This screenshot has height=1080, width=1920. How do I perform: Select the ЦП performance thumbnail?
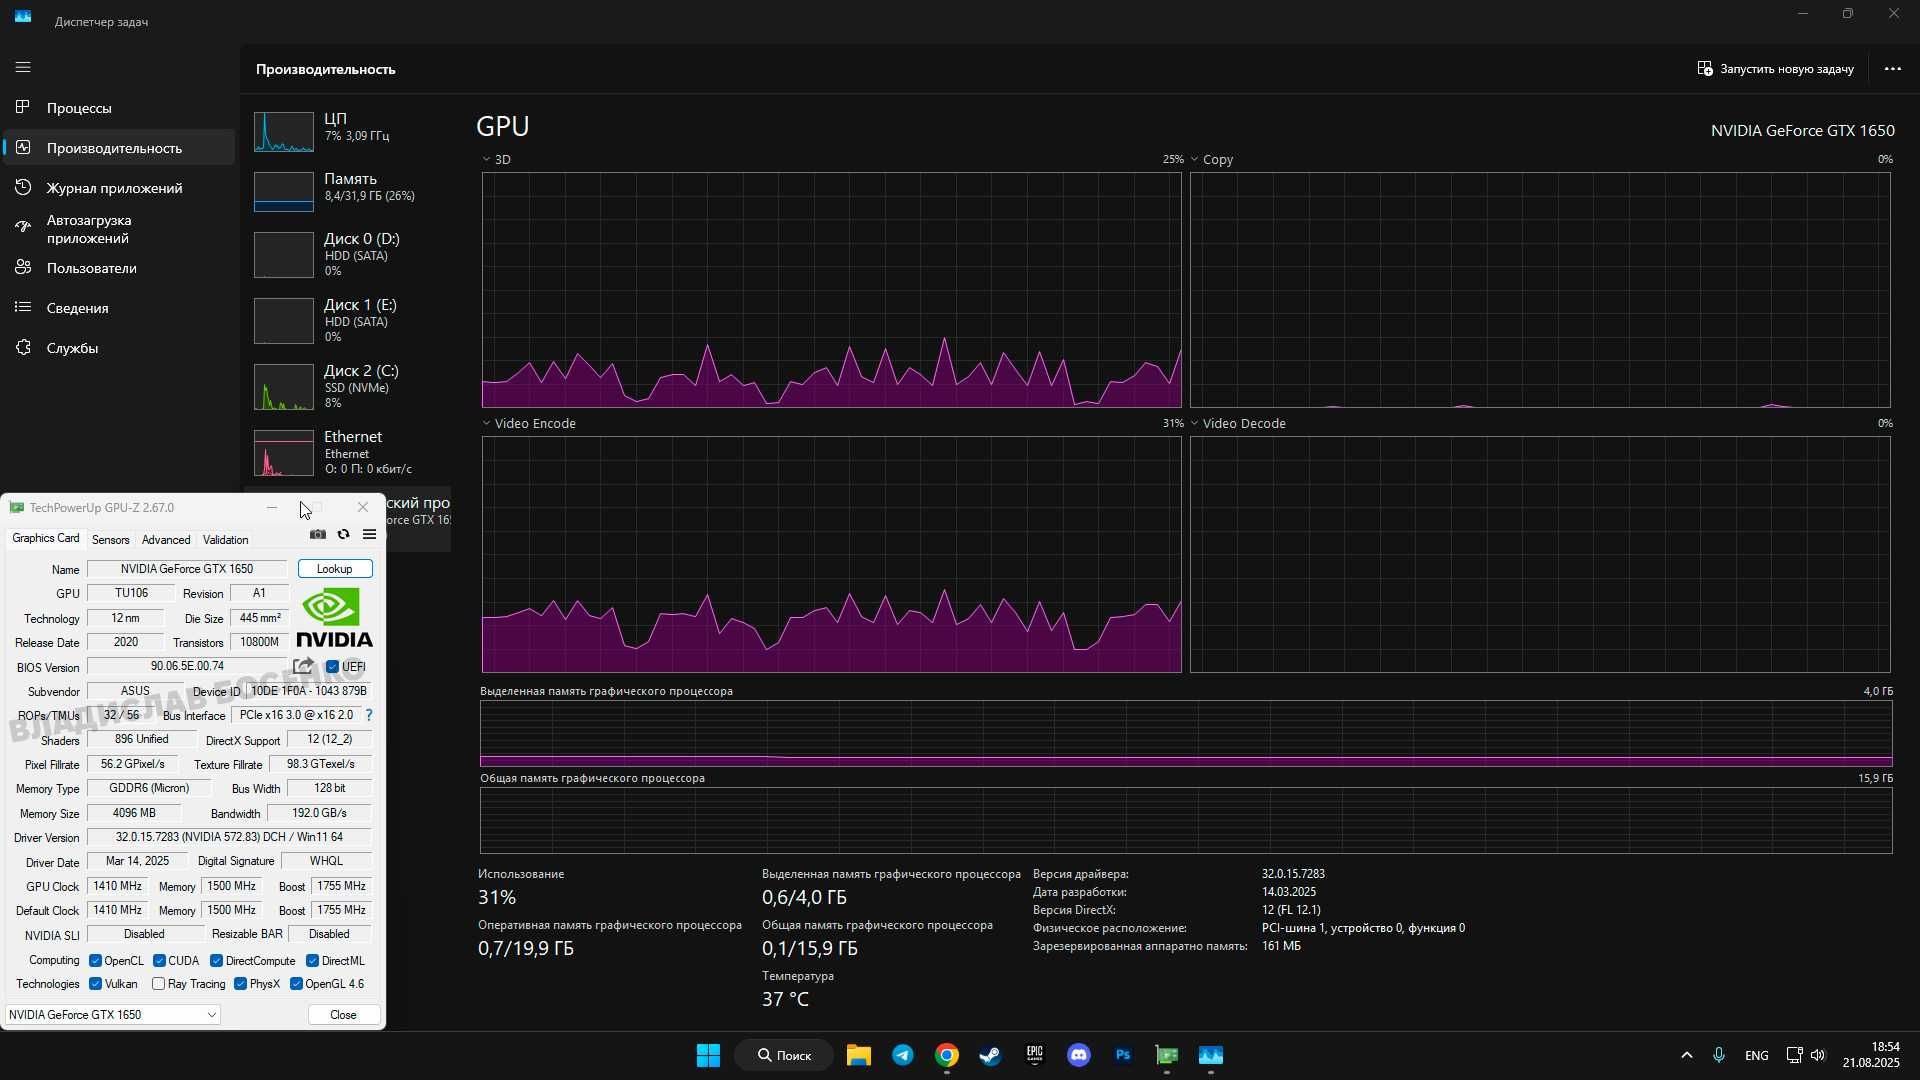click(284, 132)
